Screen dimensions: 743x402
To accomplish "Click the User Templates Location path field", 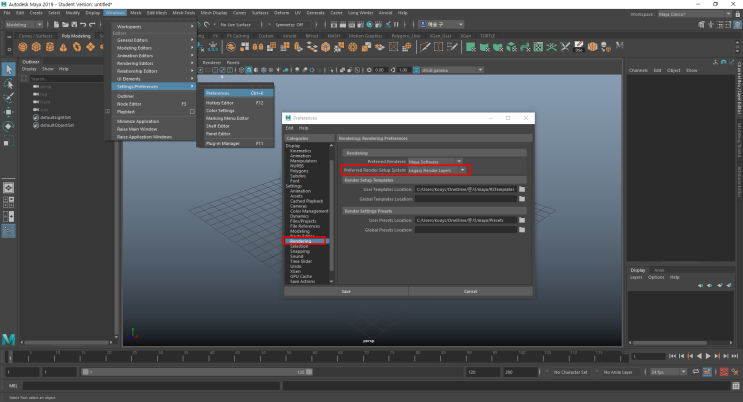I will coord(466,189).
